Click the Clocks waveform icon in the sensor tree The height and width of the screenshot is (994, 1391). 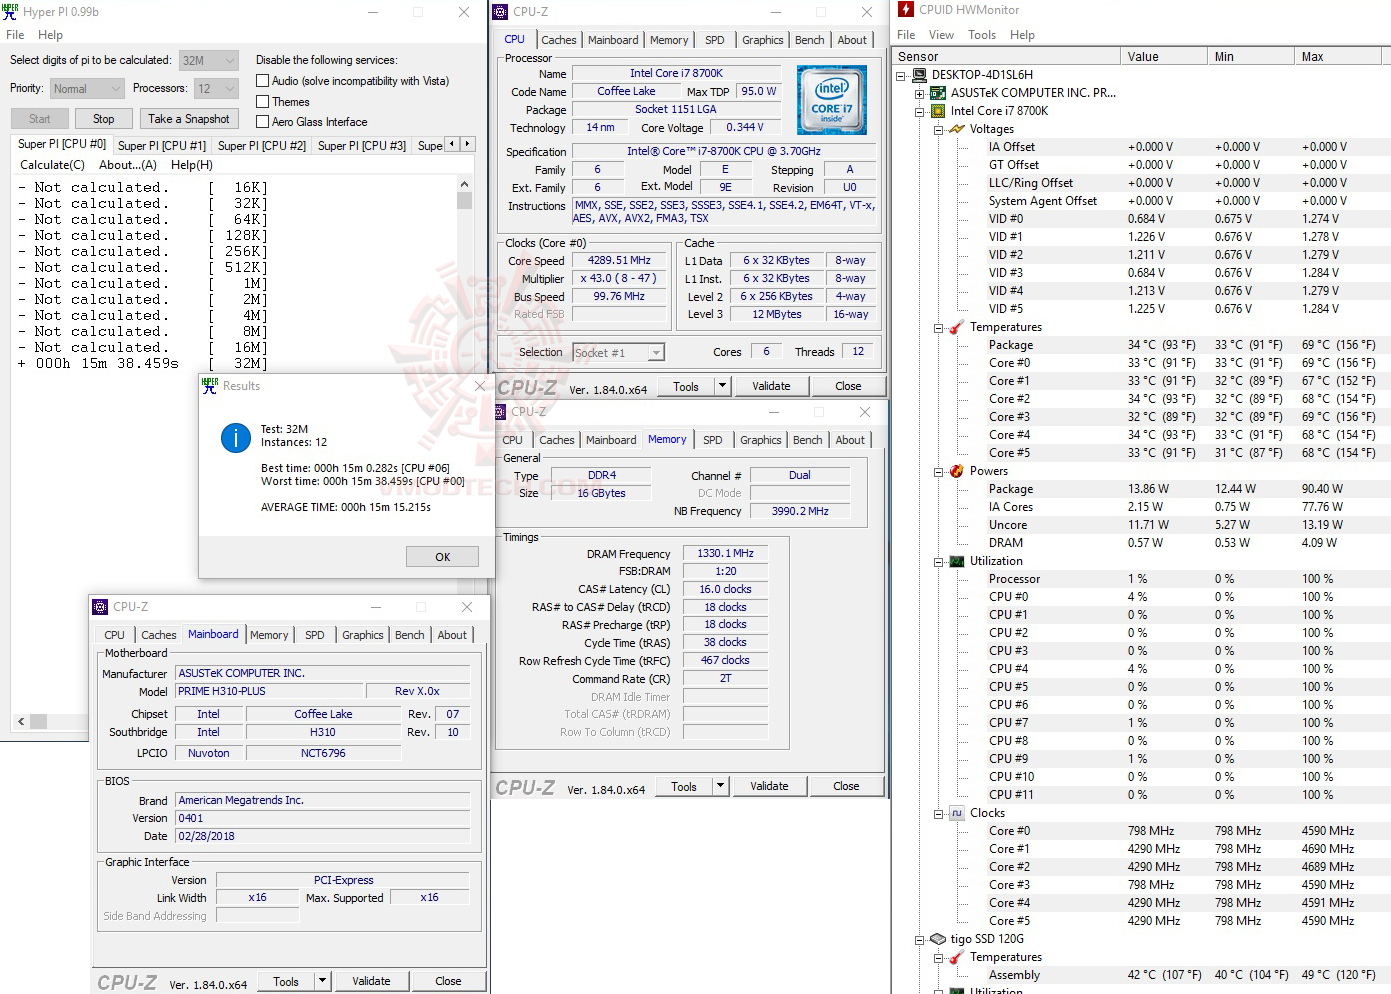[x=957, y=813]
